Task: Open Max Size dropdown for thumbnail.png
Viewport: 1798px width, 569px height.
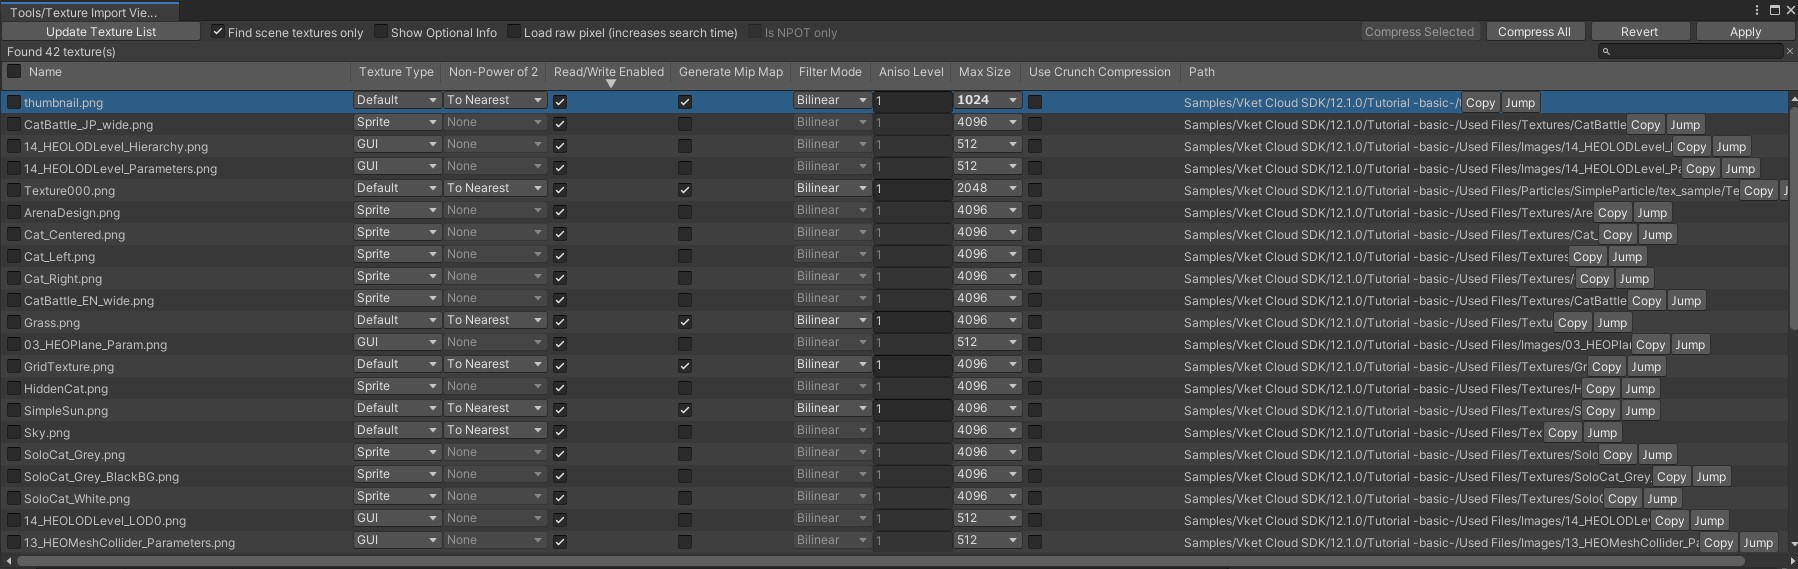Action: (x=988, y=100)
